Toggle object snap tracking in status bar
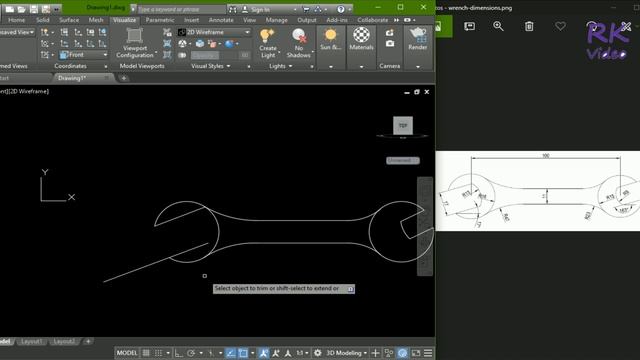This screenshot has height=360, width=640. point(231,353)
